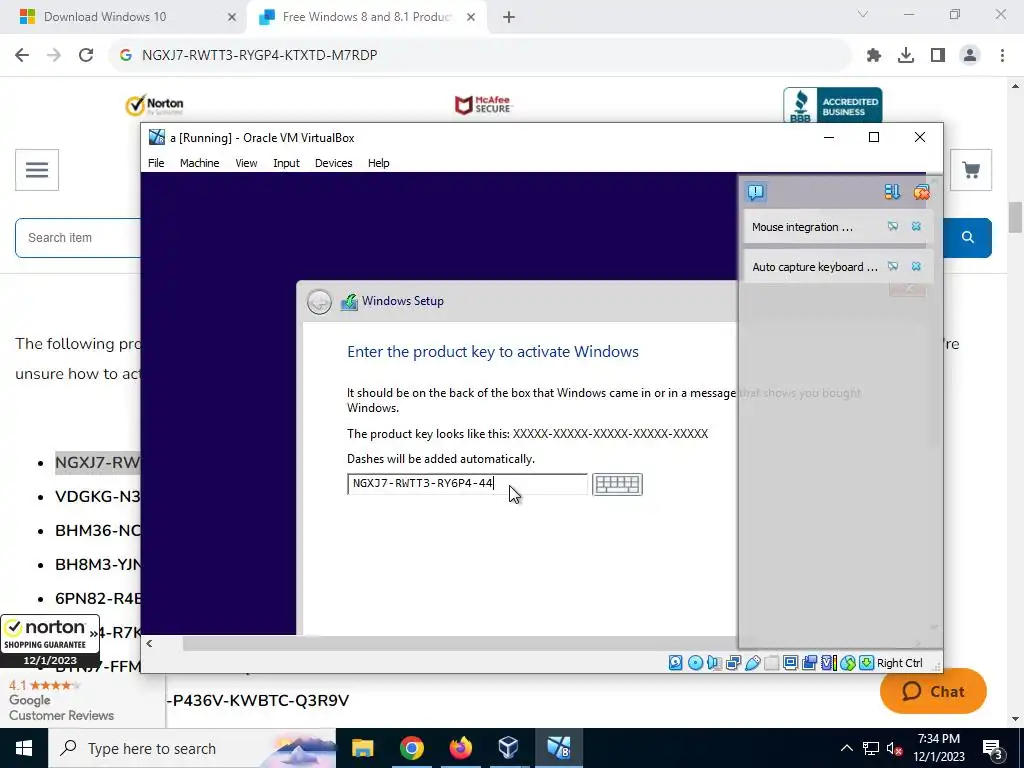The image size is (1024, 768).
Task: Open the Windows Start menu
Action: tap(24, 748)
